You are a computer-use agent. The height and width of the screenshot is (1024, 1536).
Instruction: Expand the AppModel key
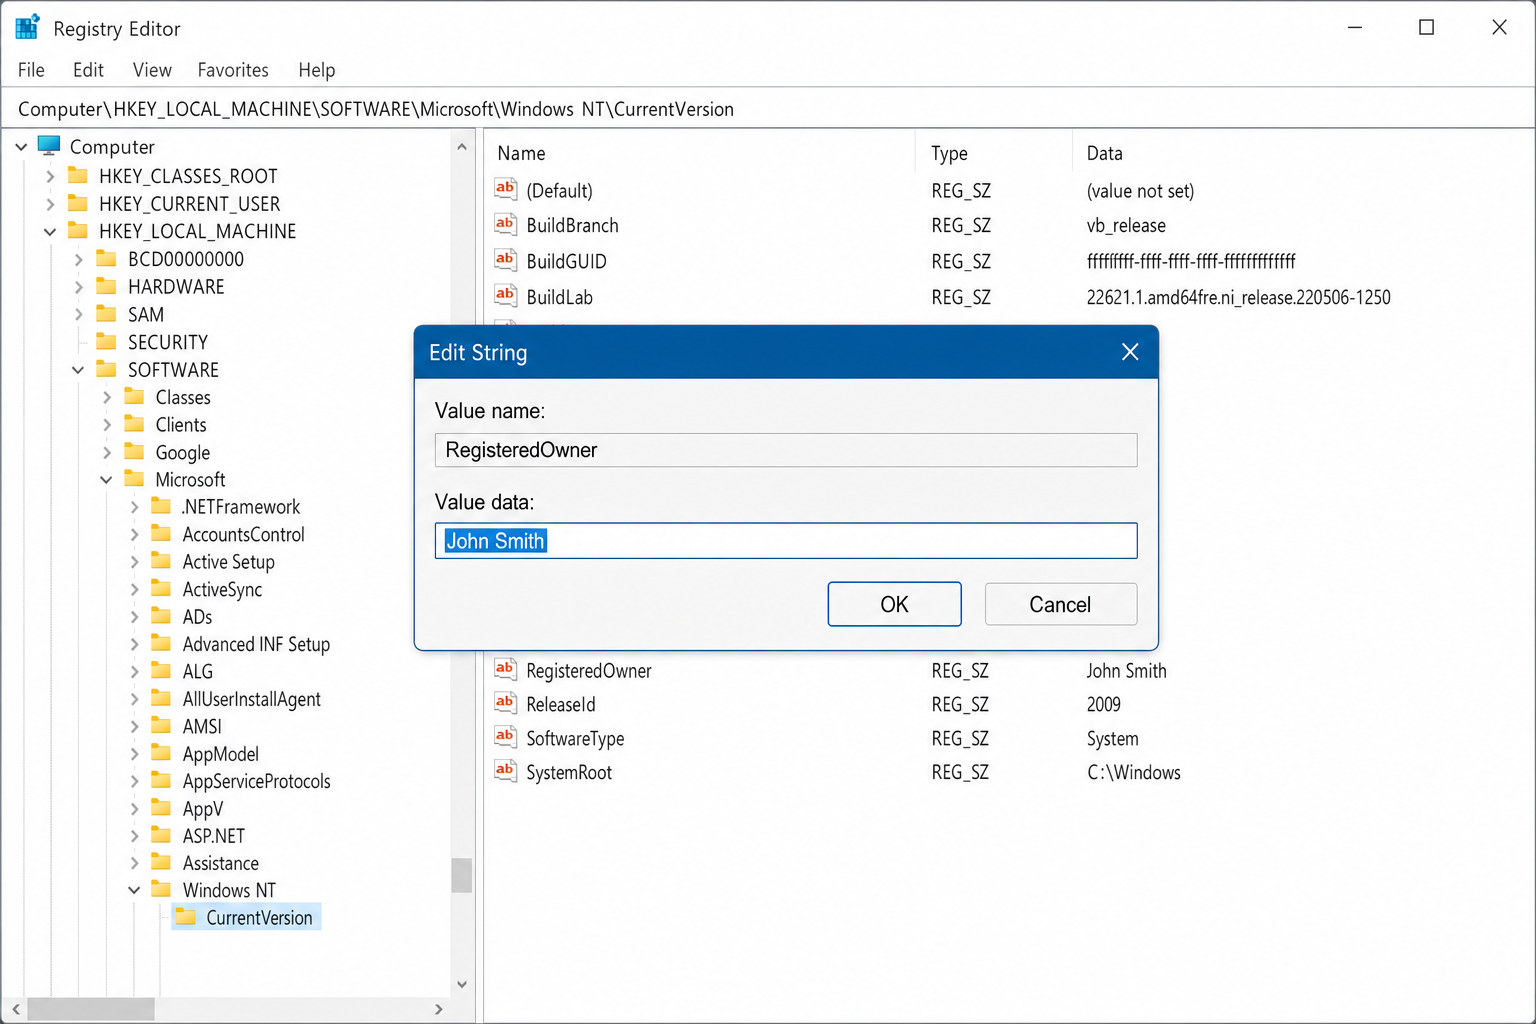(x=134, y=754)
